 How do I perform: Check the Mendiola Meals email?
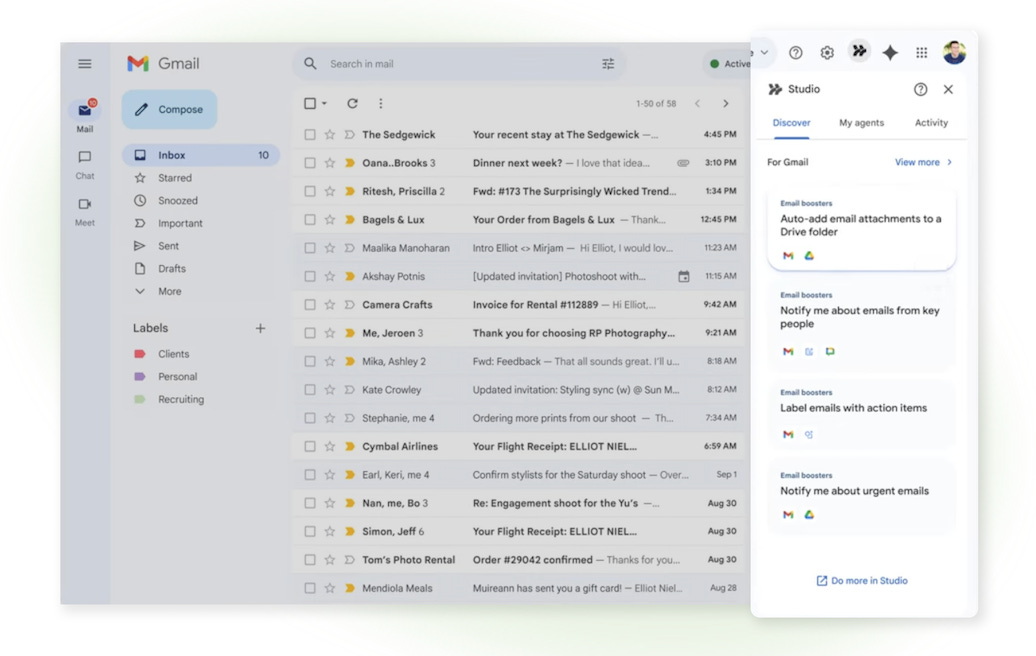click(310, 588)
